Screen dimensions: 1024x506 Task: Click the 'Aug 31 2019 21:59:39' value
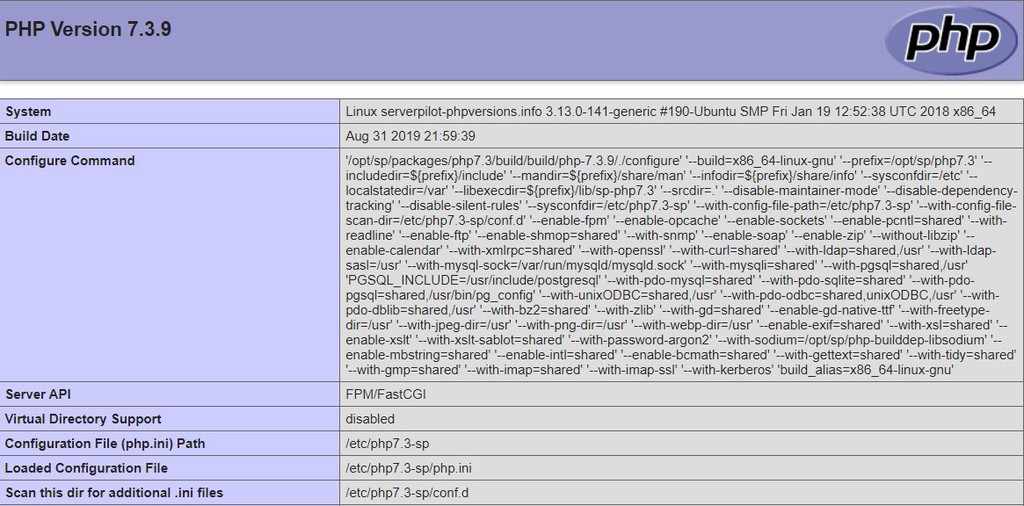410,136
